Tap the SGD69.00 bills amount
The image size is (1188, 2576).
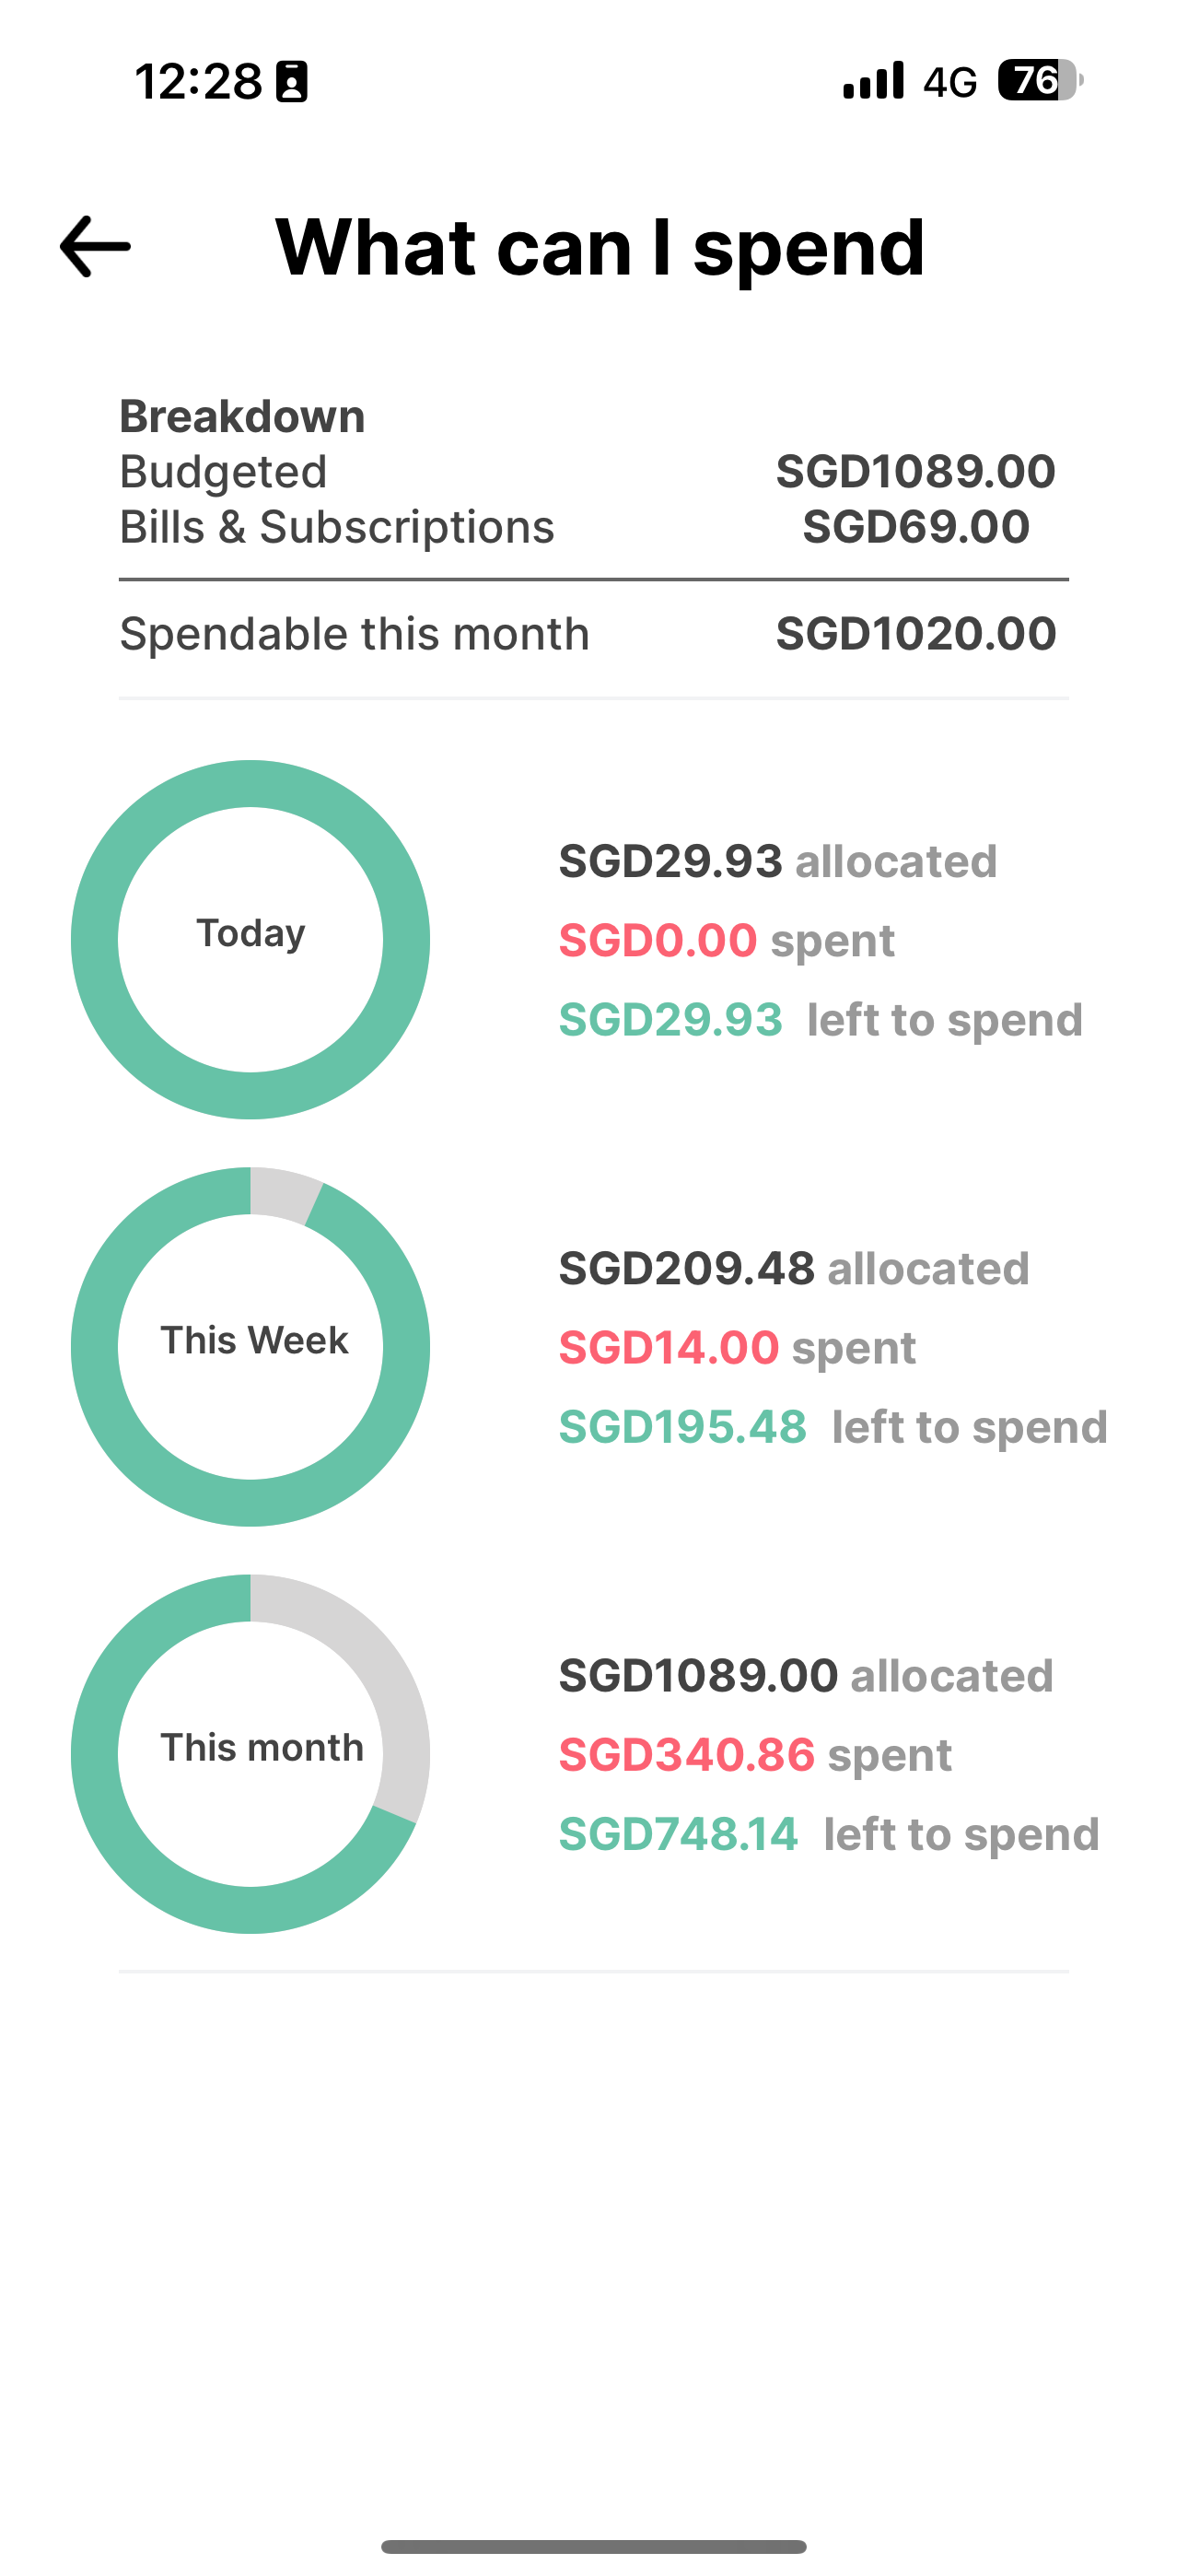pyautogui.click(x=915, y=527)
